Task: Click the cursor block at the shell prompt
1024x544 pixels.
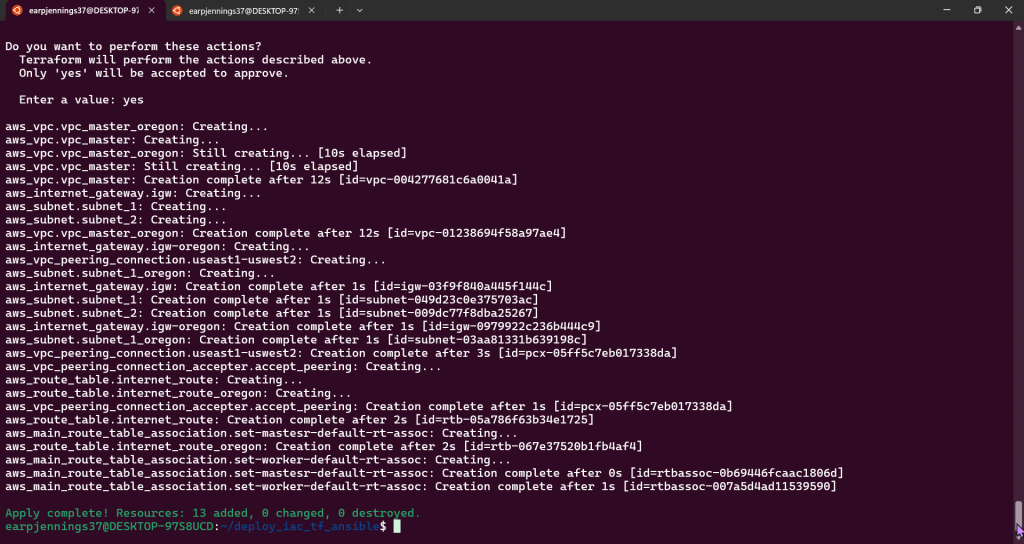Action: pos(397,526)
